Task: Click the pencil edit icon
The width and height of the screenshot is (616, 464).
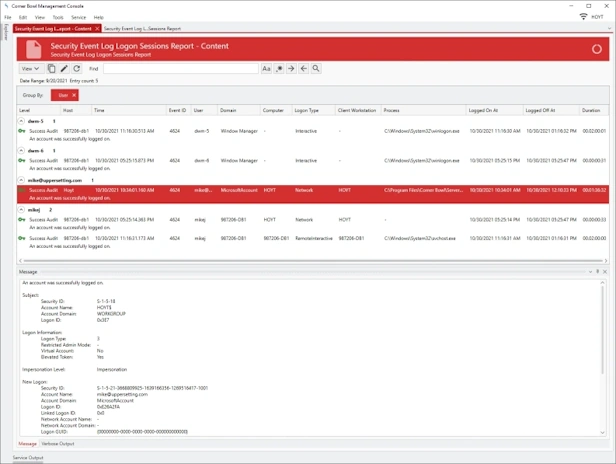Action: point(64,69)
